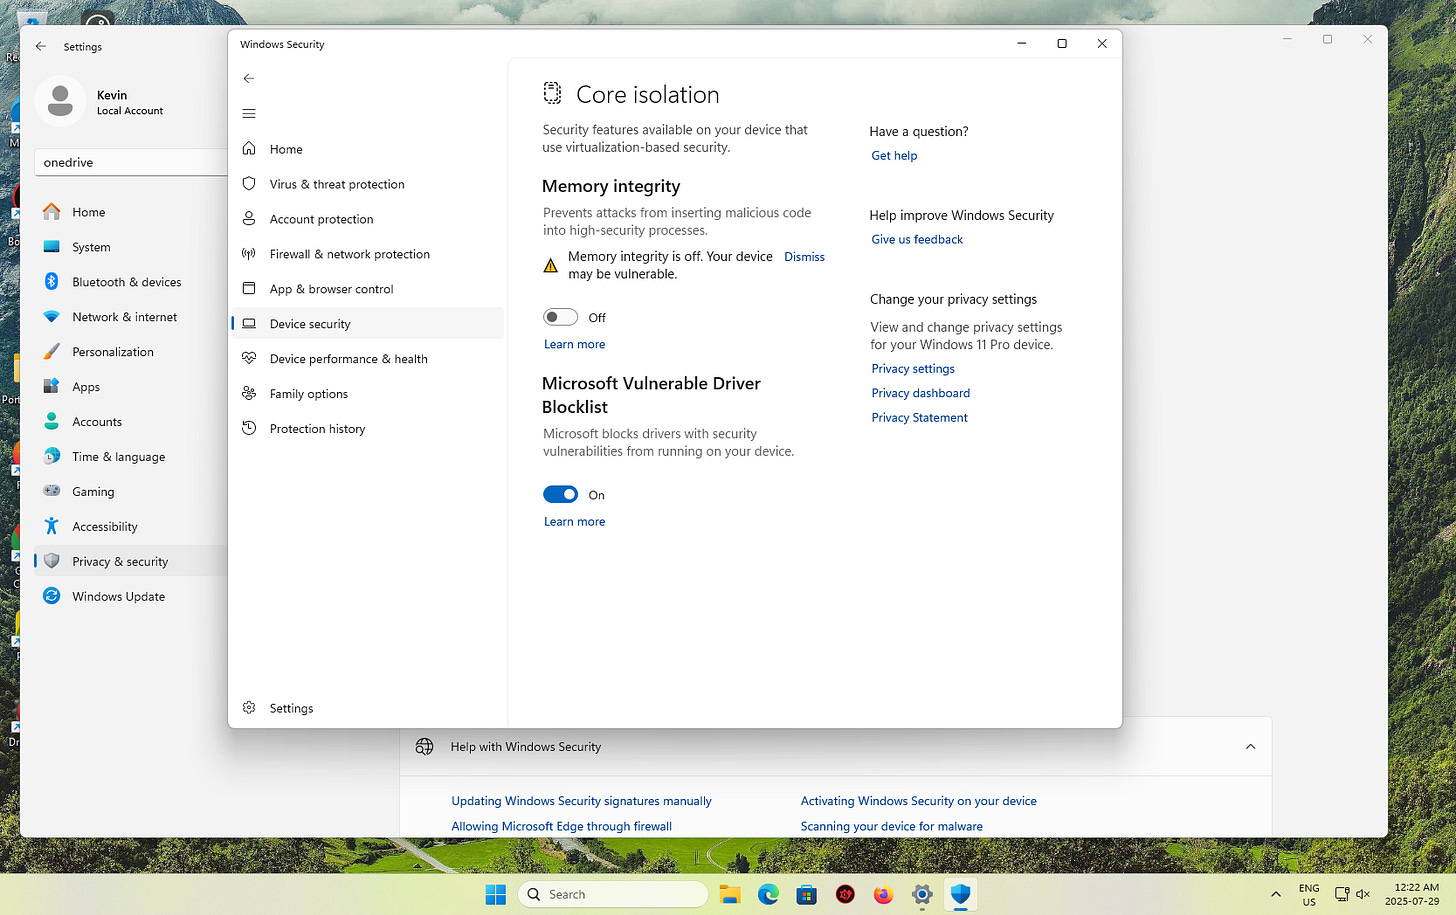Minimize the Windows Security window

[1022, 44]
